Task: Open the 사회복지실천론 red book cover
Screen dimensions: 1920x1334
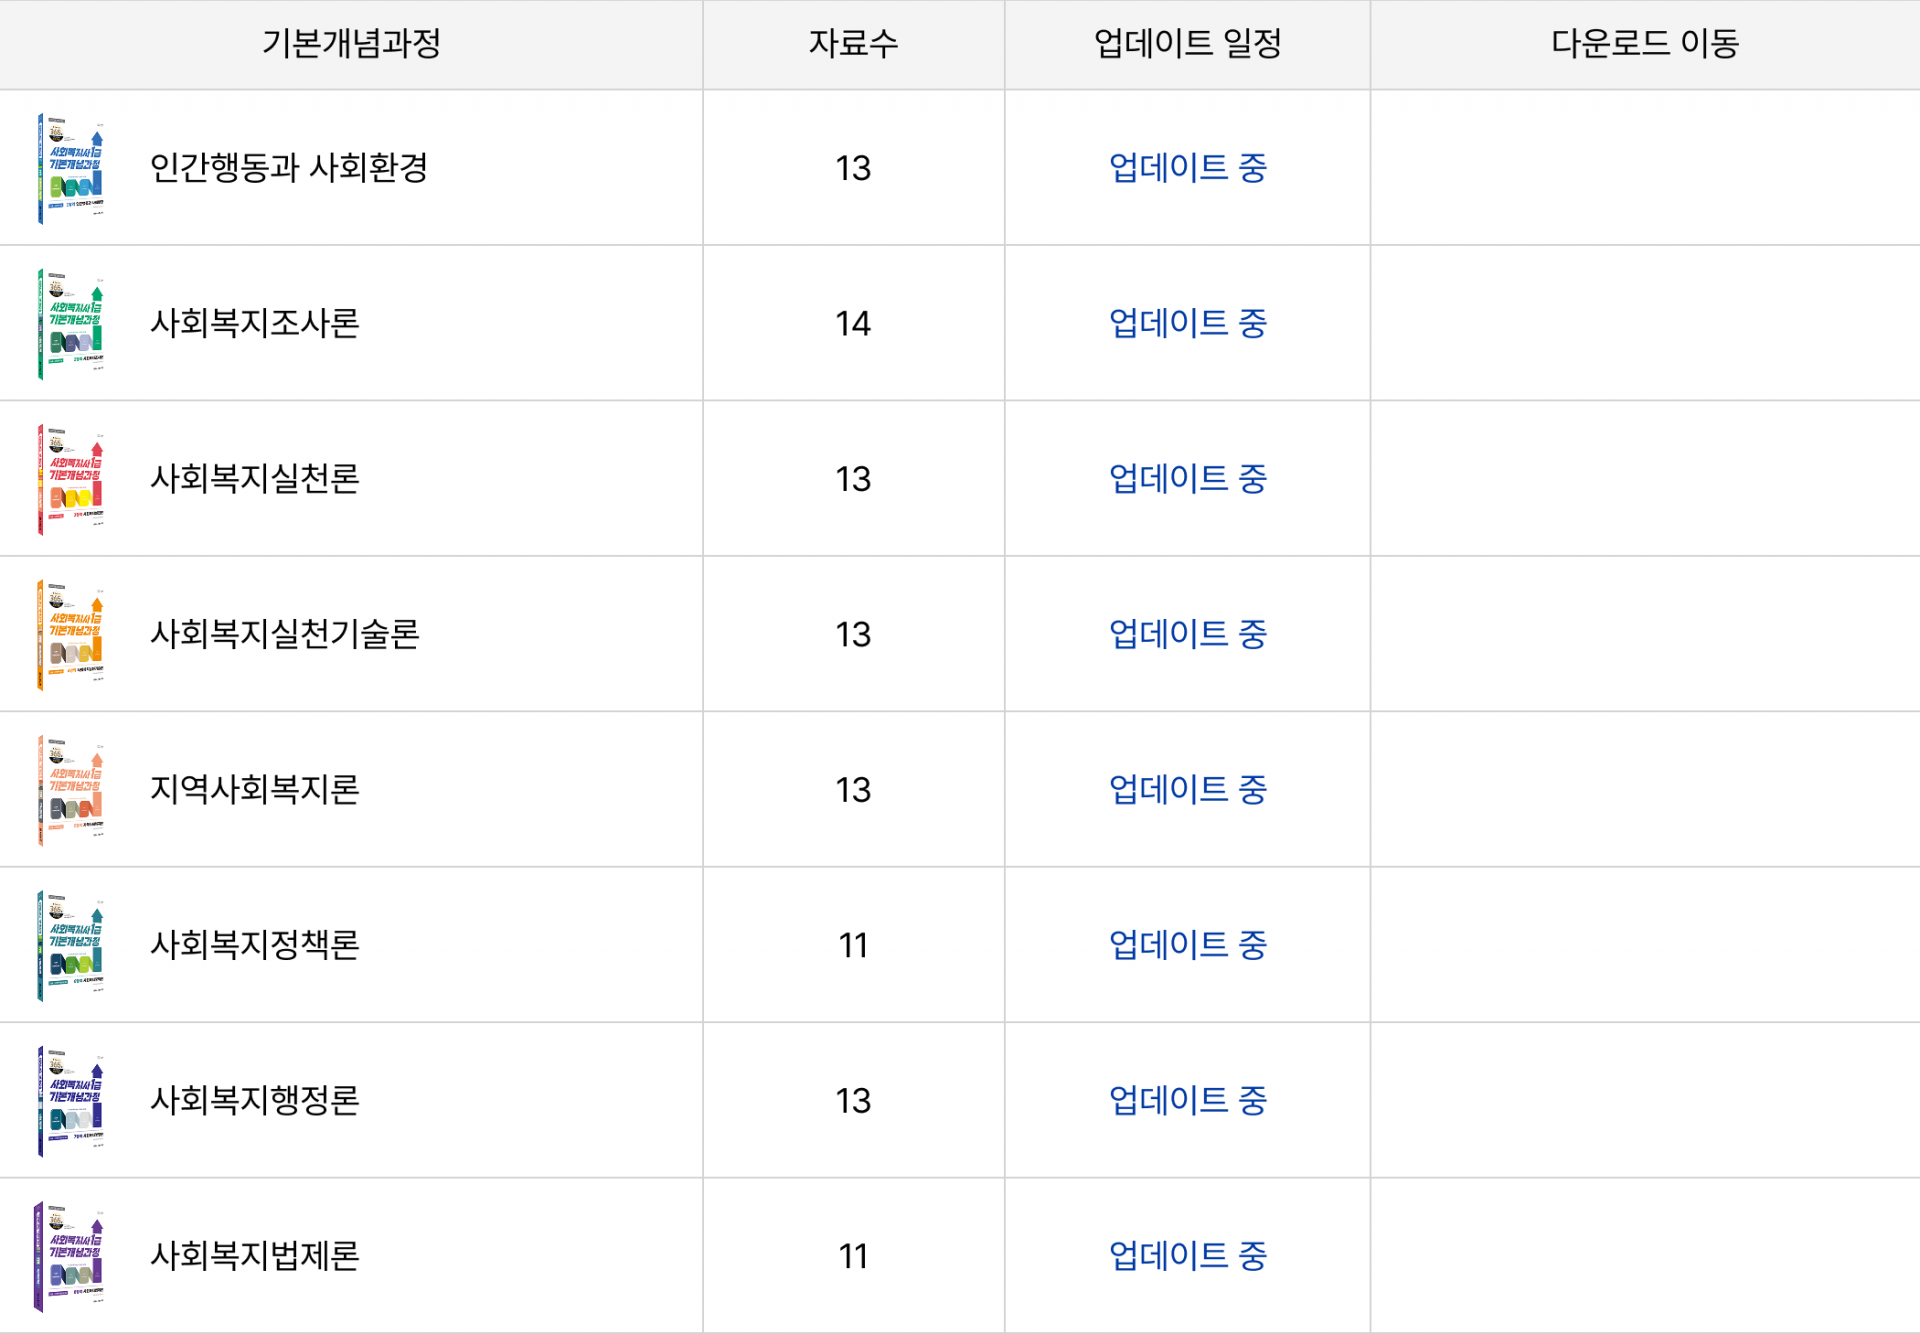Action: pyautogui.click(x=71, y=479)
